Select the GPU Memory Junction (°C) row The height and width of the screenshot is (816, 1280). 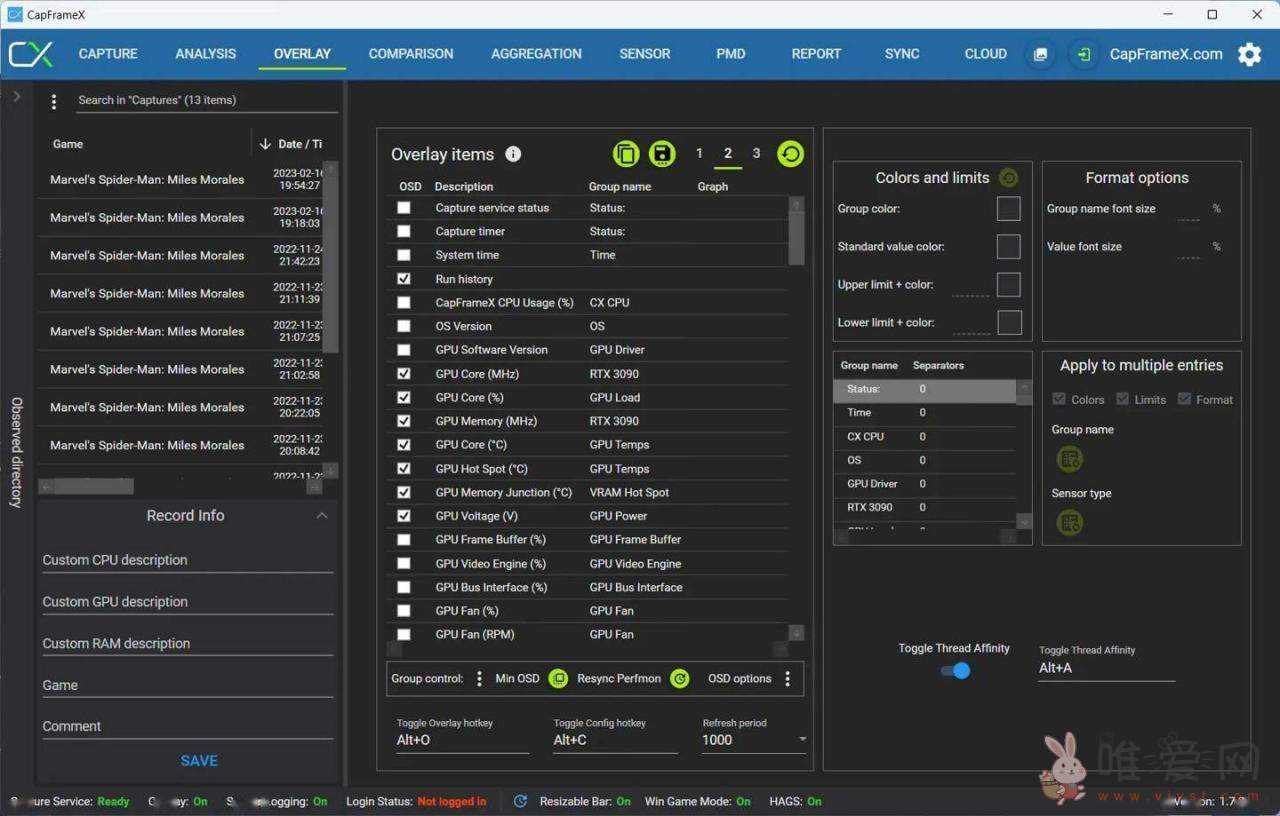pyautogui.click(x=588, y=493)
